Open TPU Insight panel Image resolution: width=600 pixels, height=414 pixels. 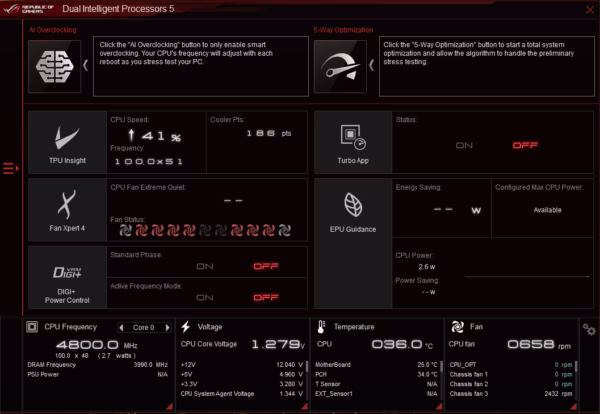(67, 142)
